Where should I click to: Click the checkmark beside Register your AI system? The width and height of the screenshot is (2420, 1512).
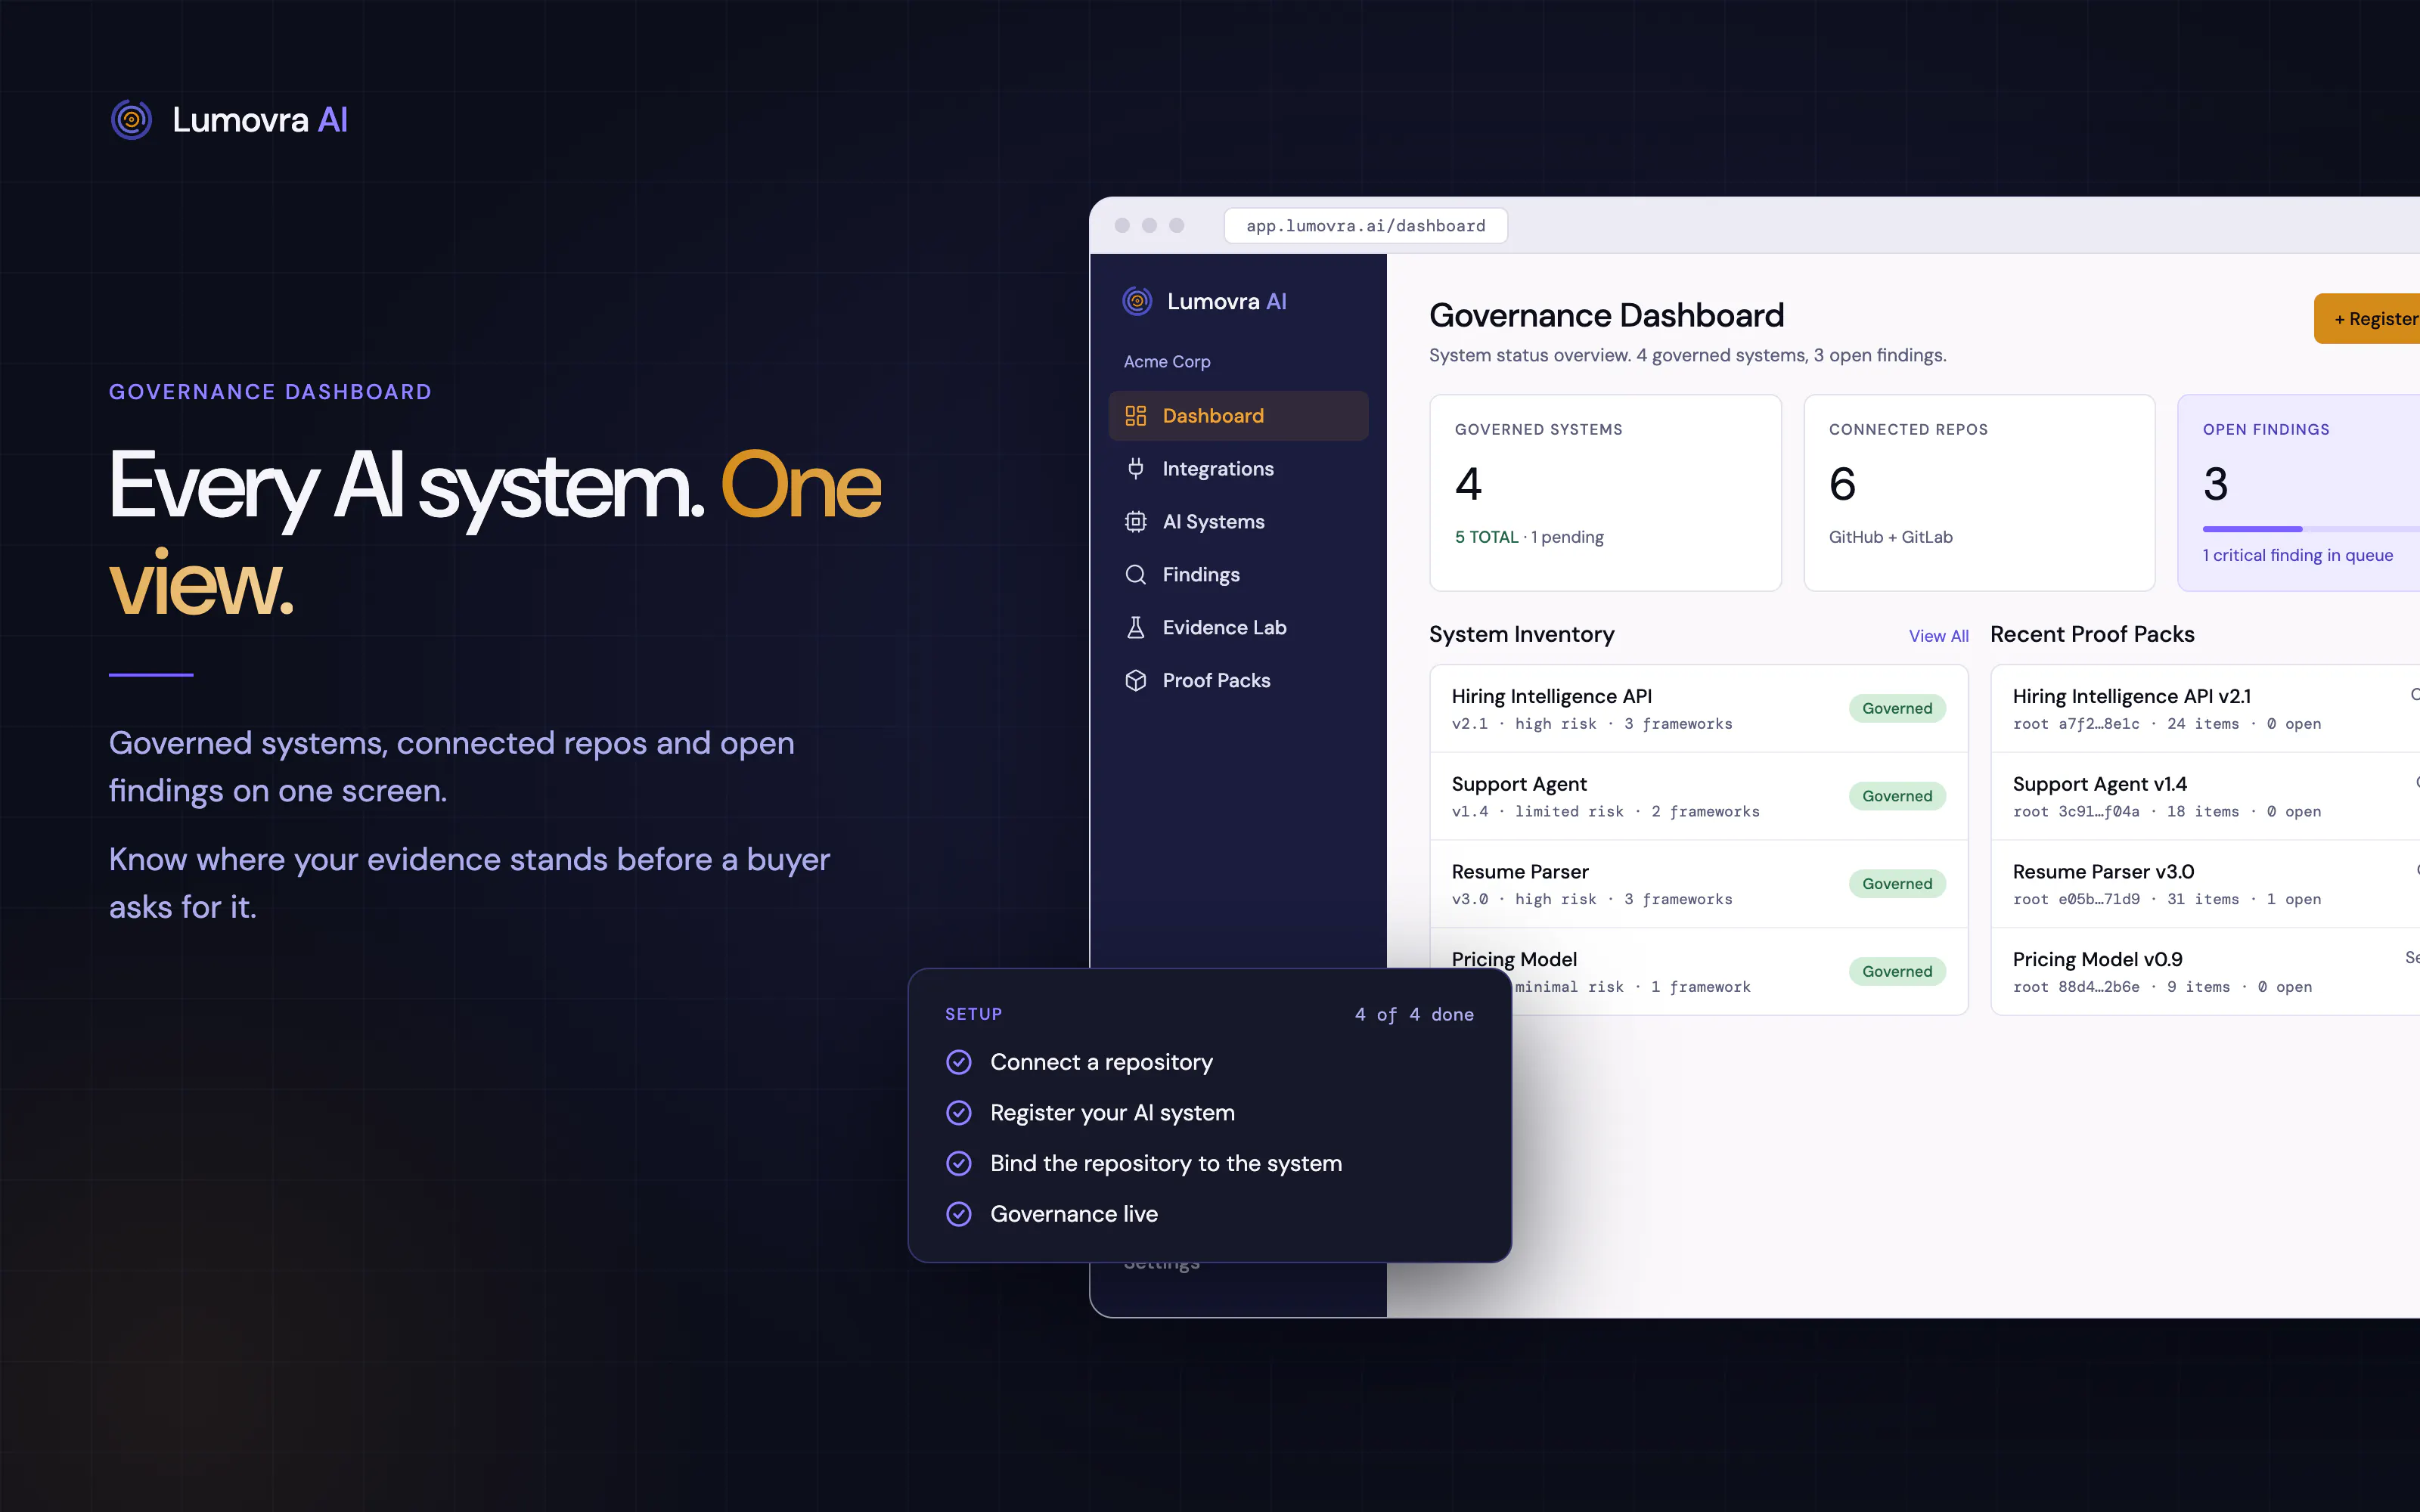(958, 1113)
